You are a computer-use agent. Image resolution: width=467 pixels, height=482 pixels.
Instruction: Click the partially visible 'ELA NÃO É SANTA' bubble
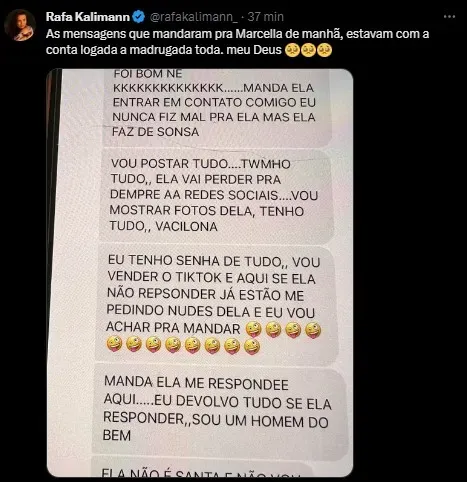202,469
